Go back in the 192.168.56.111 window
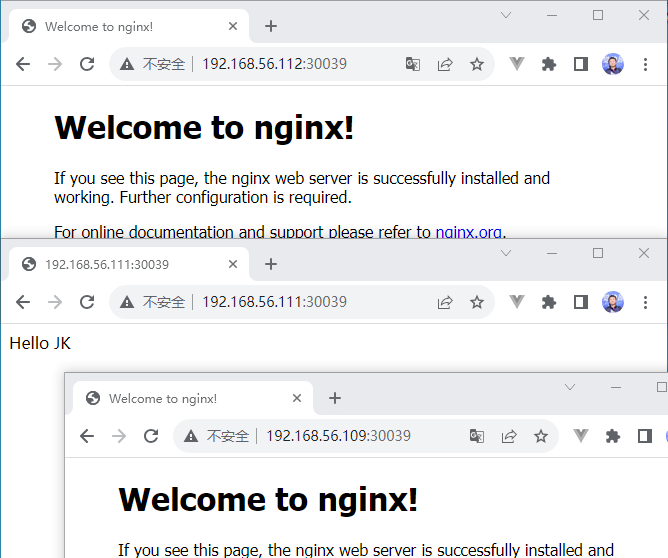 point(23,302)
